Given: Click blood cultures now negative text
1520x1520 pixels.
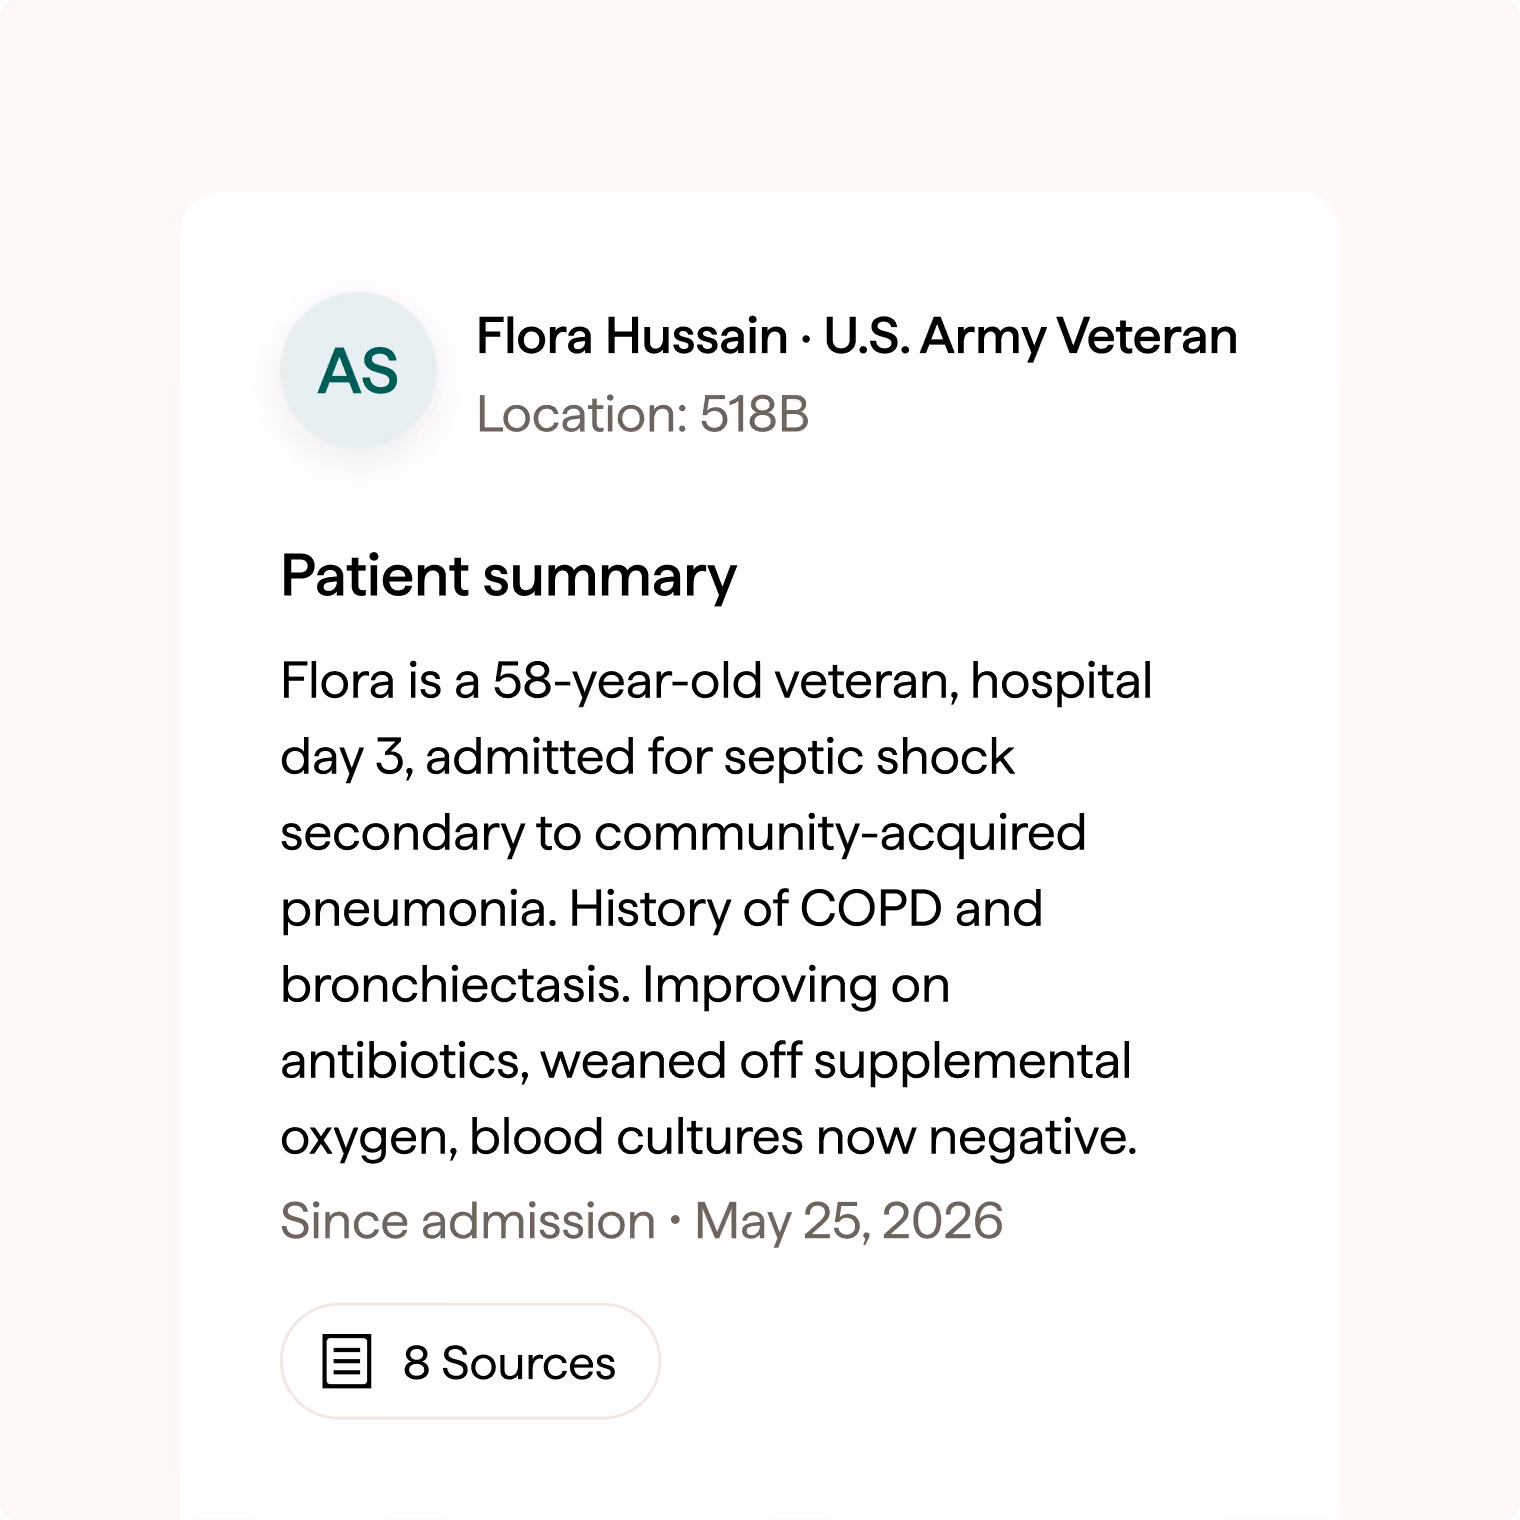Looking at the screenshot, I should click(x=803, y=1137).
